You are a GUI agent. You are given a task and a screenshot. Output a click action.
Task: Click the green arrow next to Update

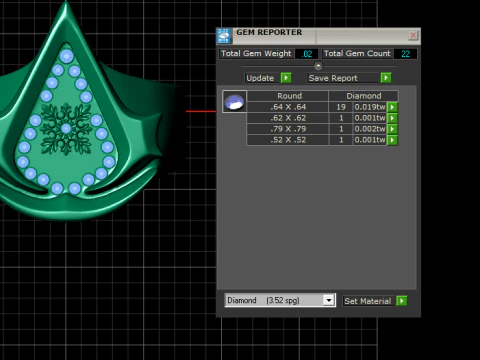(x=286, y=78)
